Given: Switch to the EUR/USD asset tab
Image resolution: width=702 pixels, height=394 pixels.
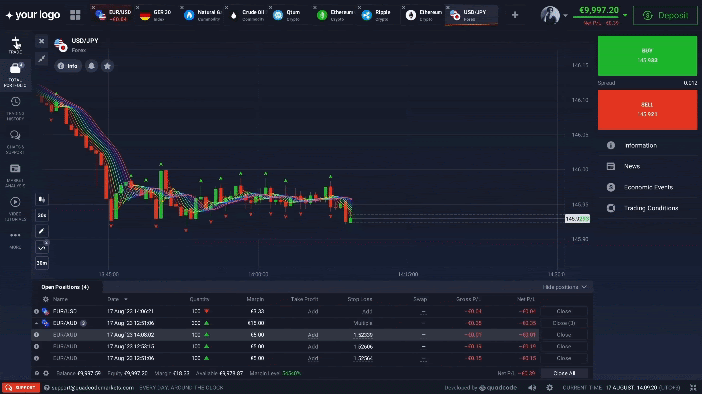Looking at the screenshot, I should pos(114,15).
